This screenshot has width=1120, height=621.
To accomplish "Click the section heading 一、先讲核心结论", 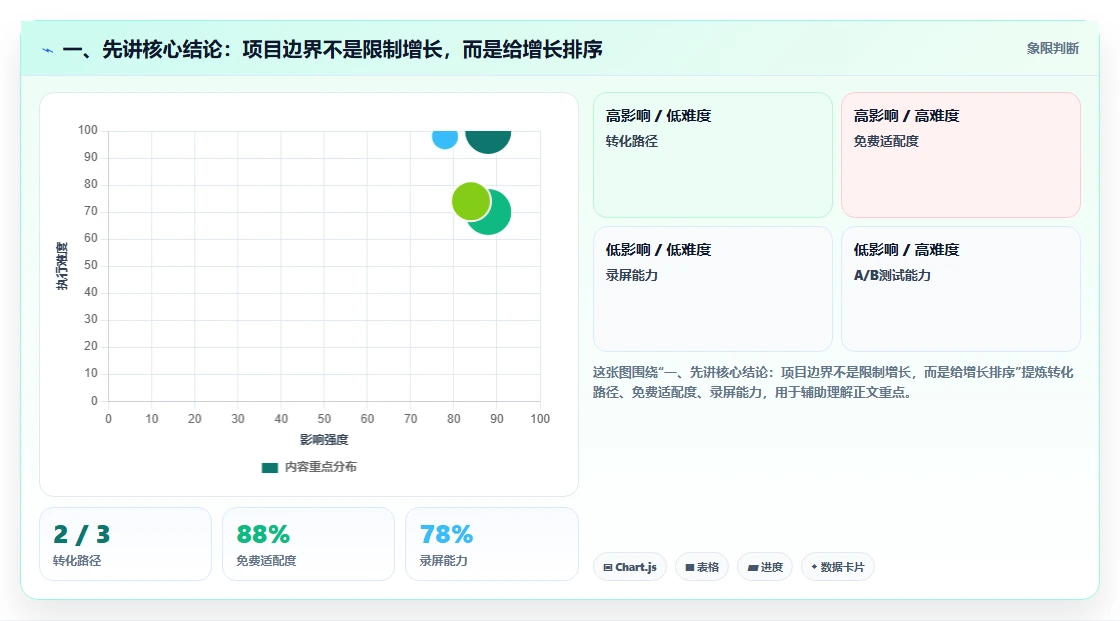I will coord(332,49).
